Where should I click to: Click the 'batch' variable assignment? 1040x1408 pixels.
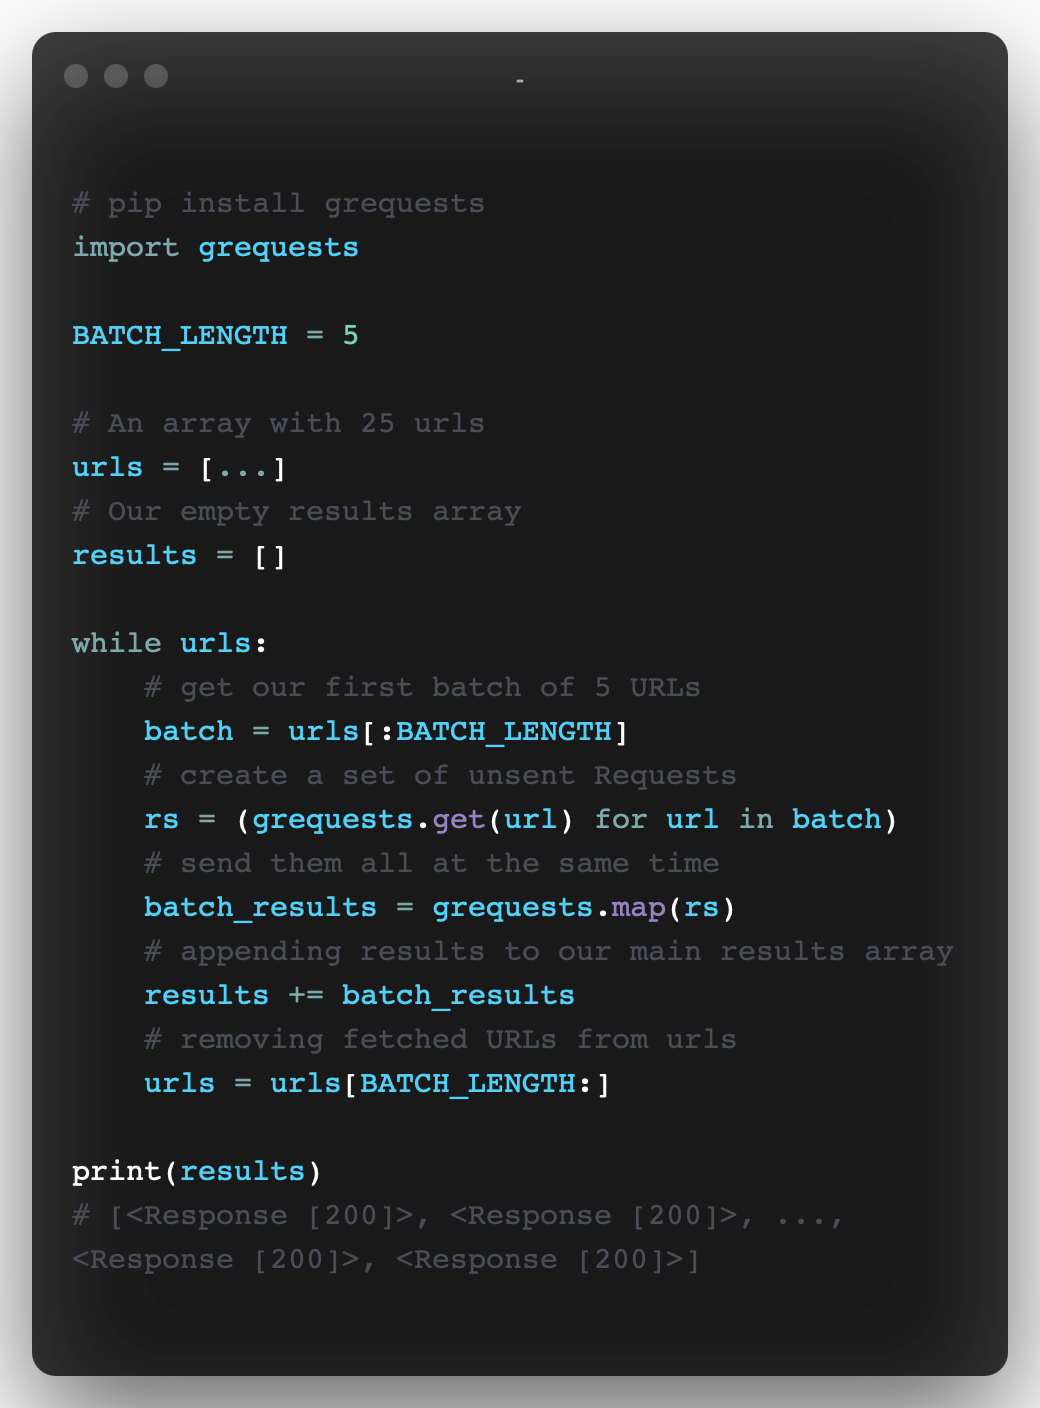pos(188,731)
